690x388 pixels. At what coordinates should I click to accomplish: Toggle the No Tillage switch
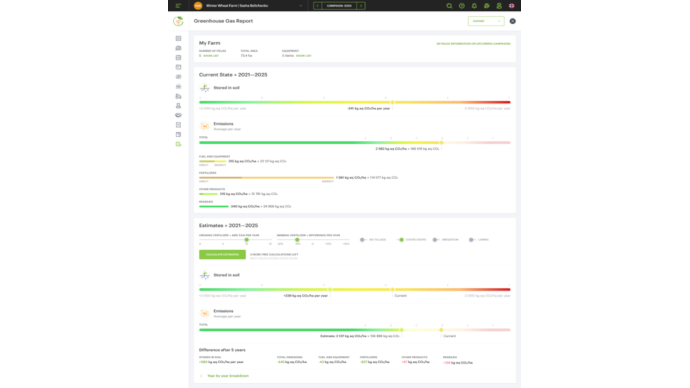363,240
